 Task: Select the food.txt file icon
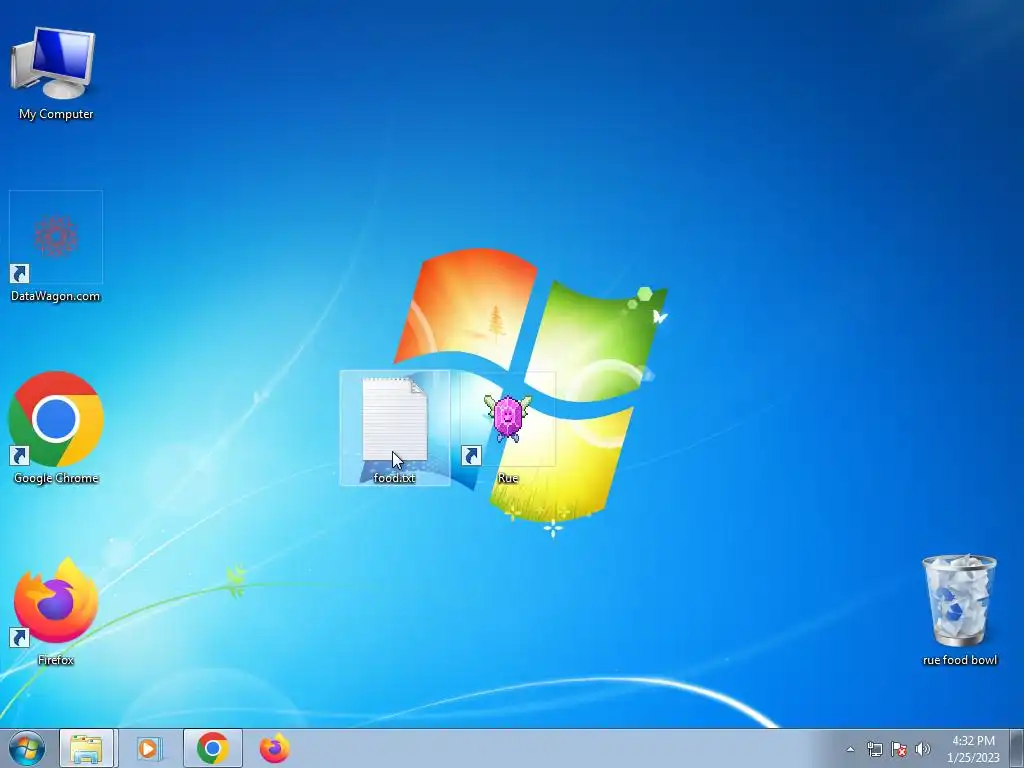394,419
